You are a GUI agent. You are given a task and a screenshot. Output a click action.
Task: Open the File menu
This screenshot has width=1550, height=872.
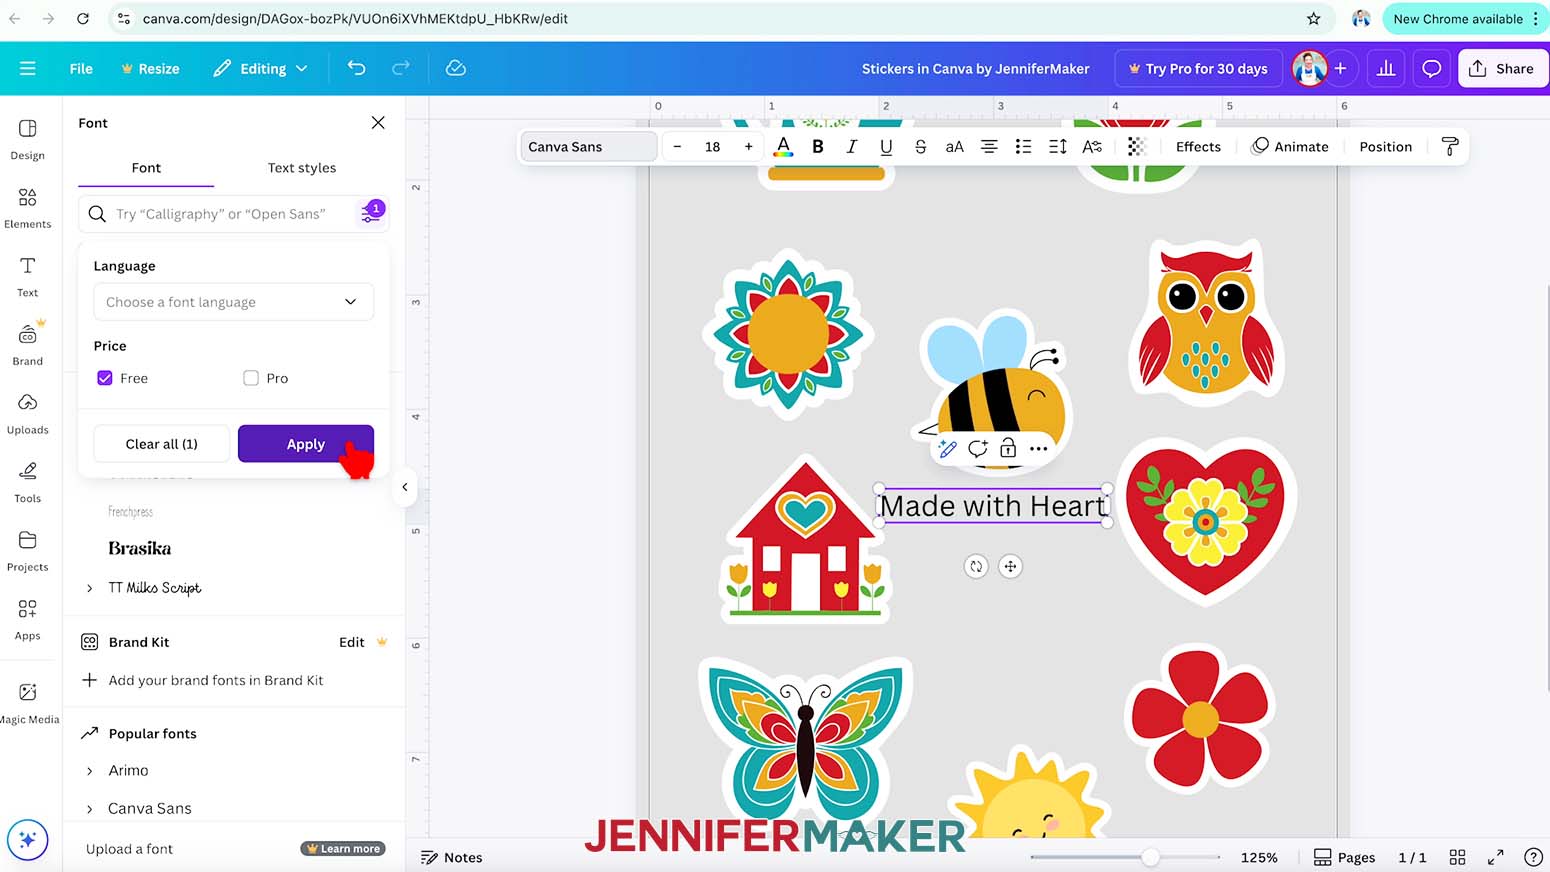click(81, 69)
